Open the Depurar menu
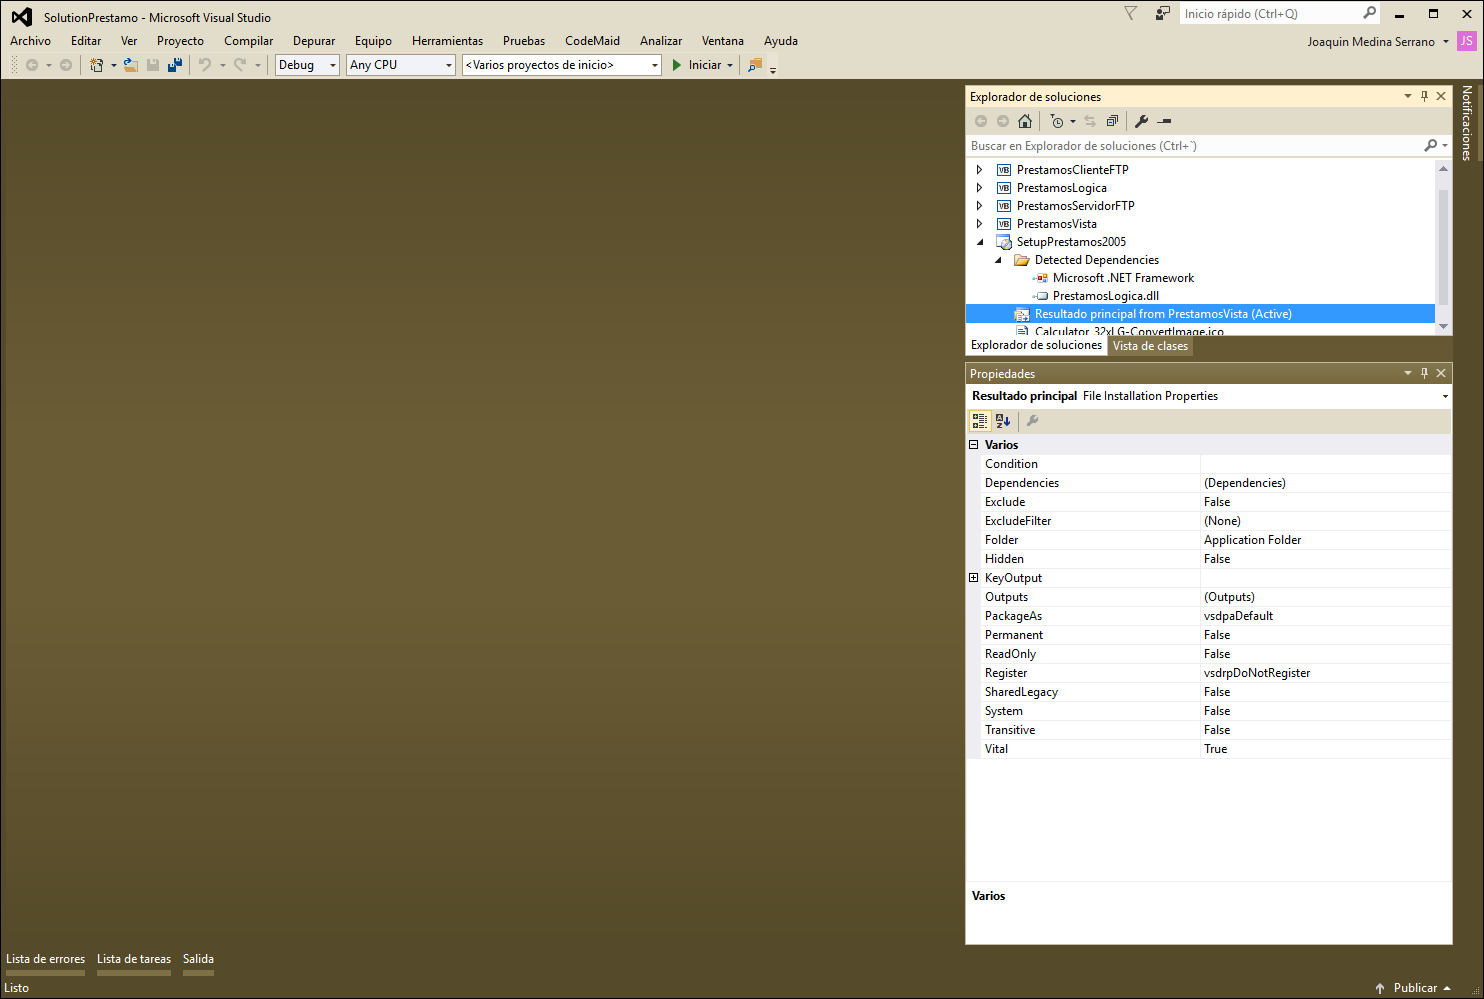 click(x=314, y=41)
